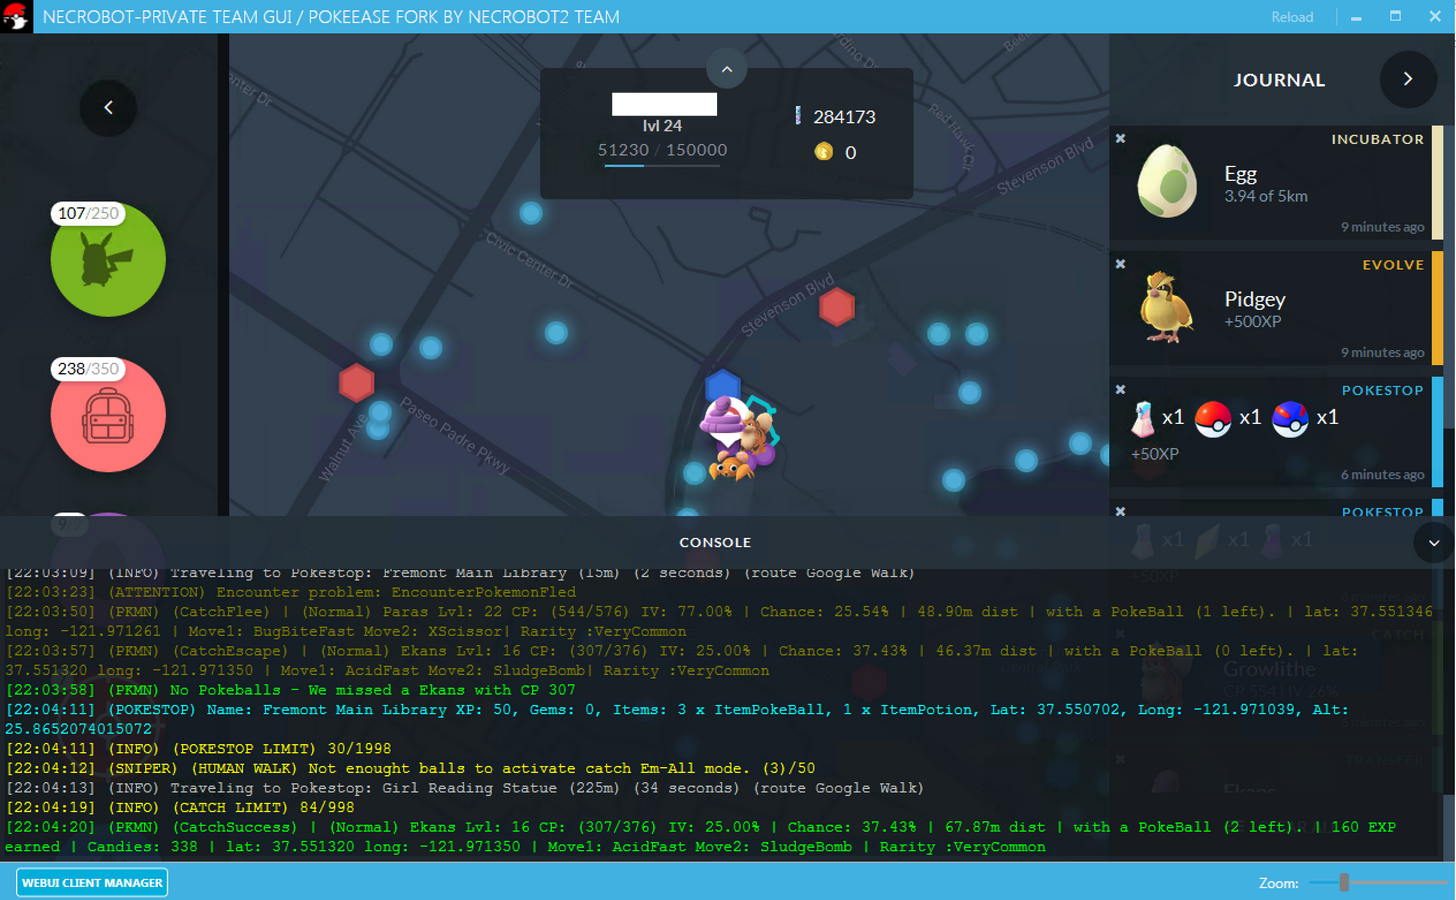Click the JOURNAL header label
This screenshot has height=900, width=1456.
[1279, 80]
